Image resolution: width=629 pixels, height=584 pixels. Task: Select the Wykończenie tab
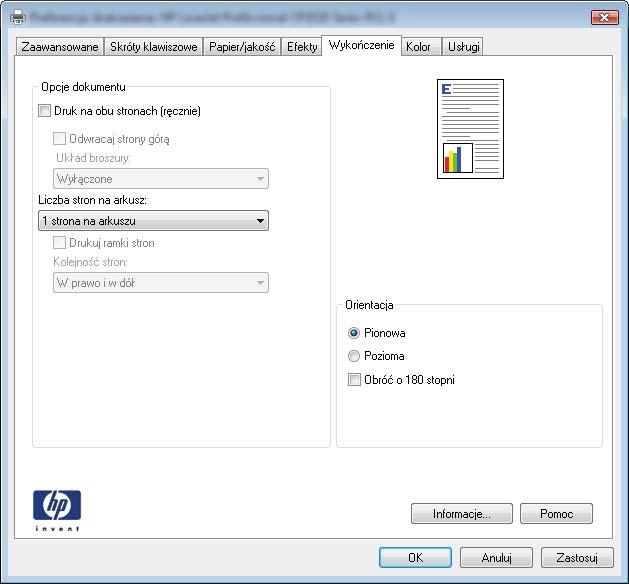361,45
